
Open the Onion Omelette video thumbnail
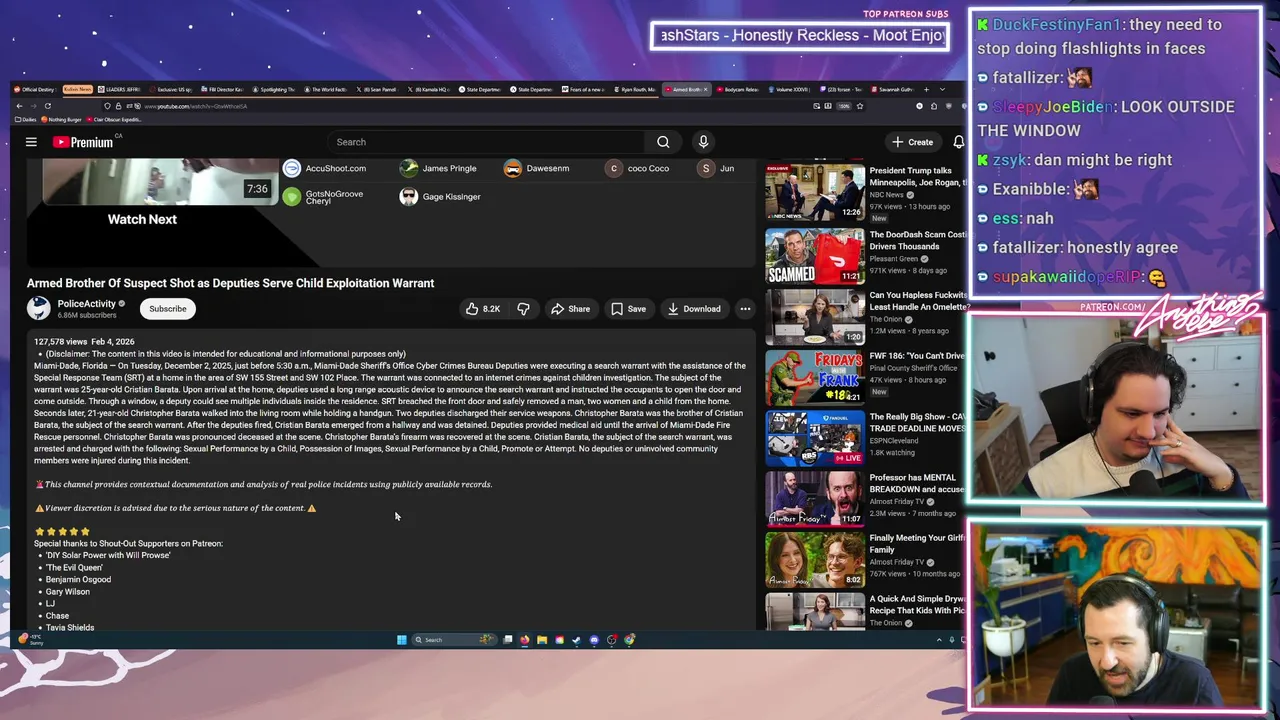click(x=815, y=317)
